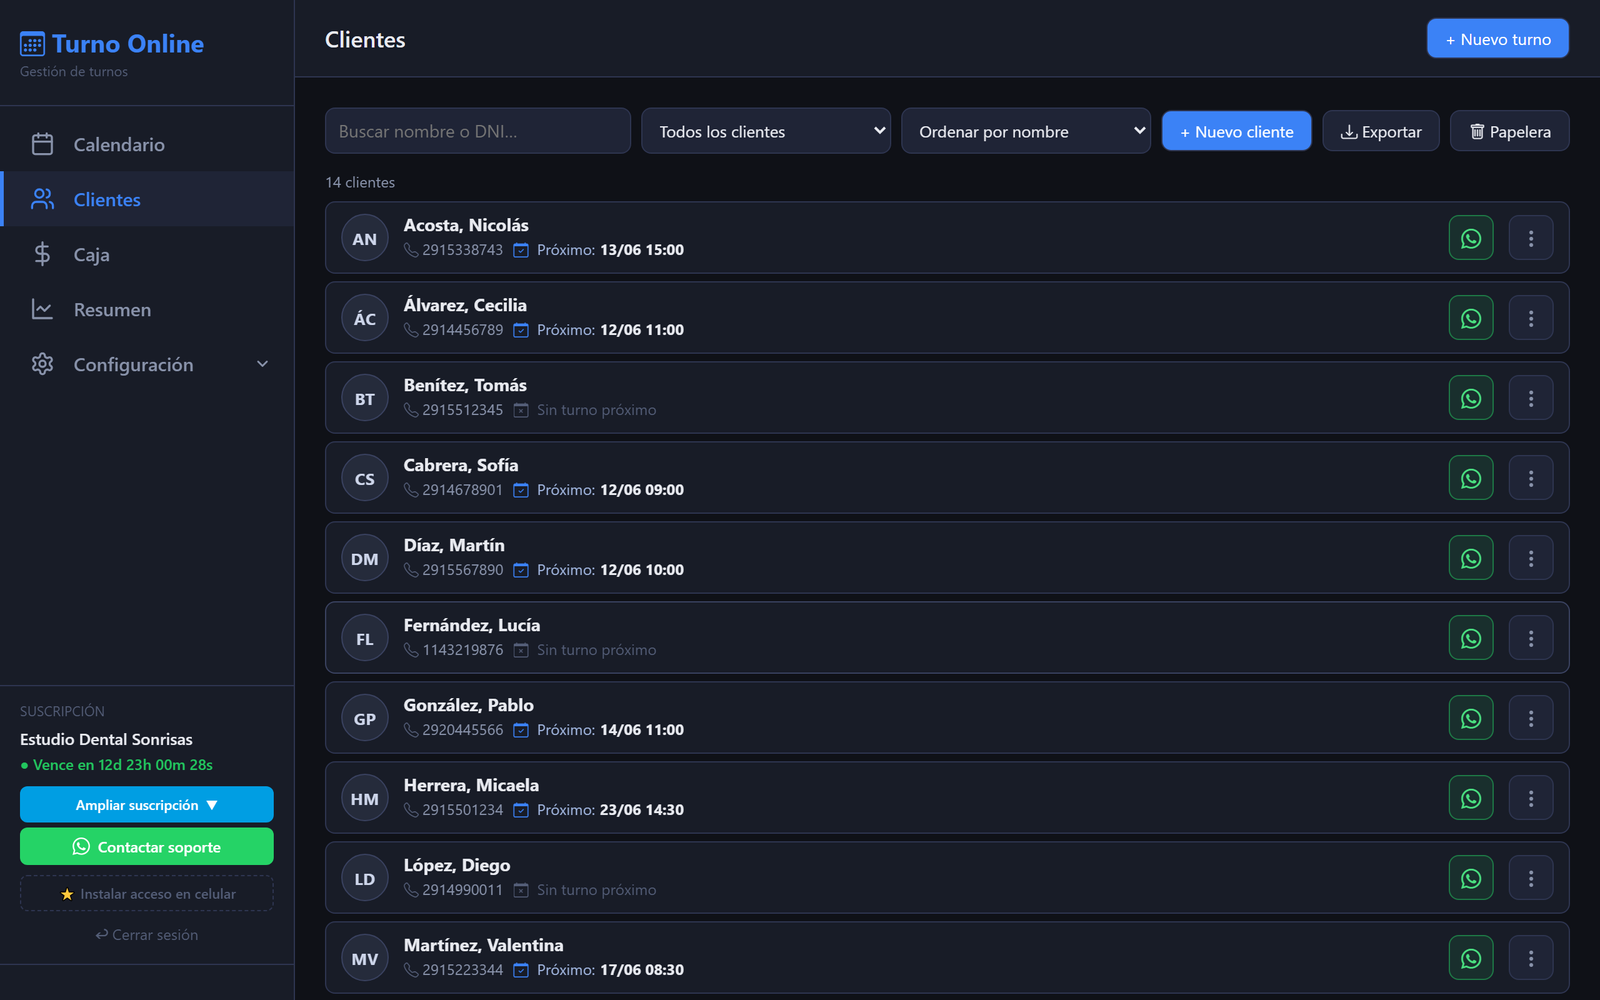Open more options menu for González, Pablo
This screenshot has height=1000, width=1600.
coord(1531,718)
